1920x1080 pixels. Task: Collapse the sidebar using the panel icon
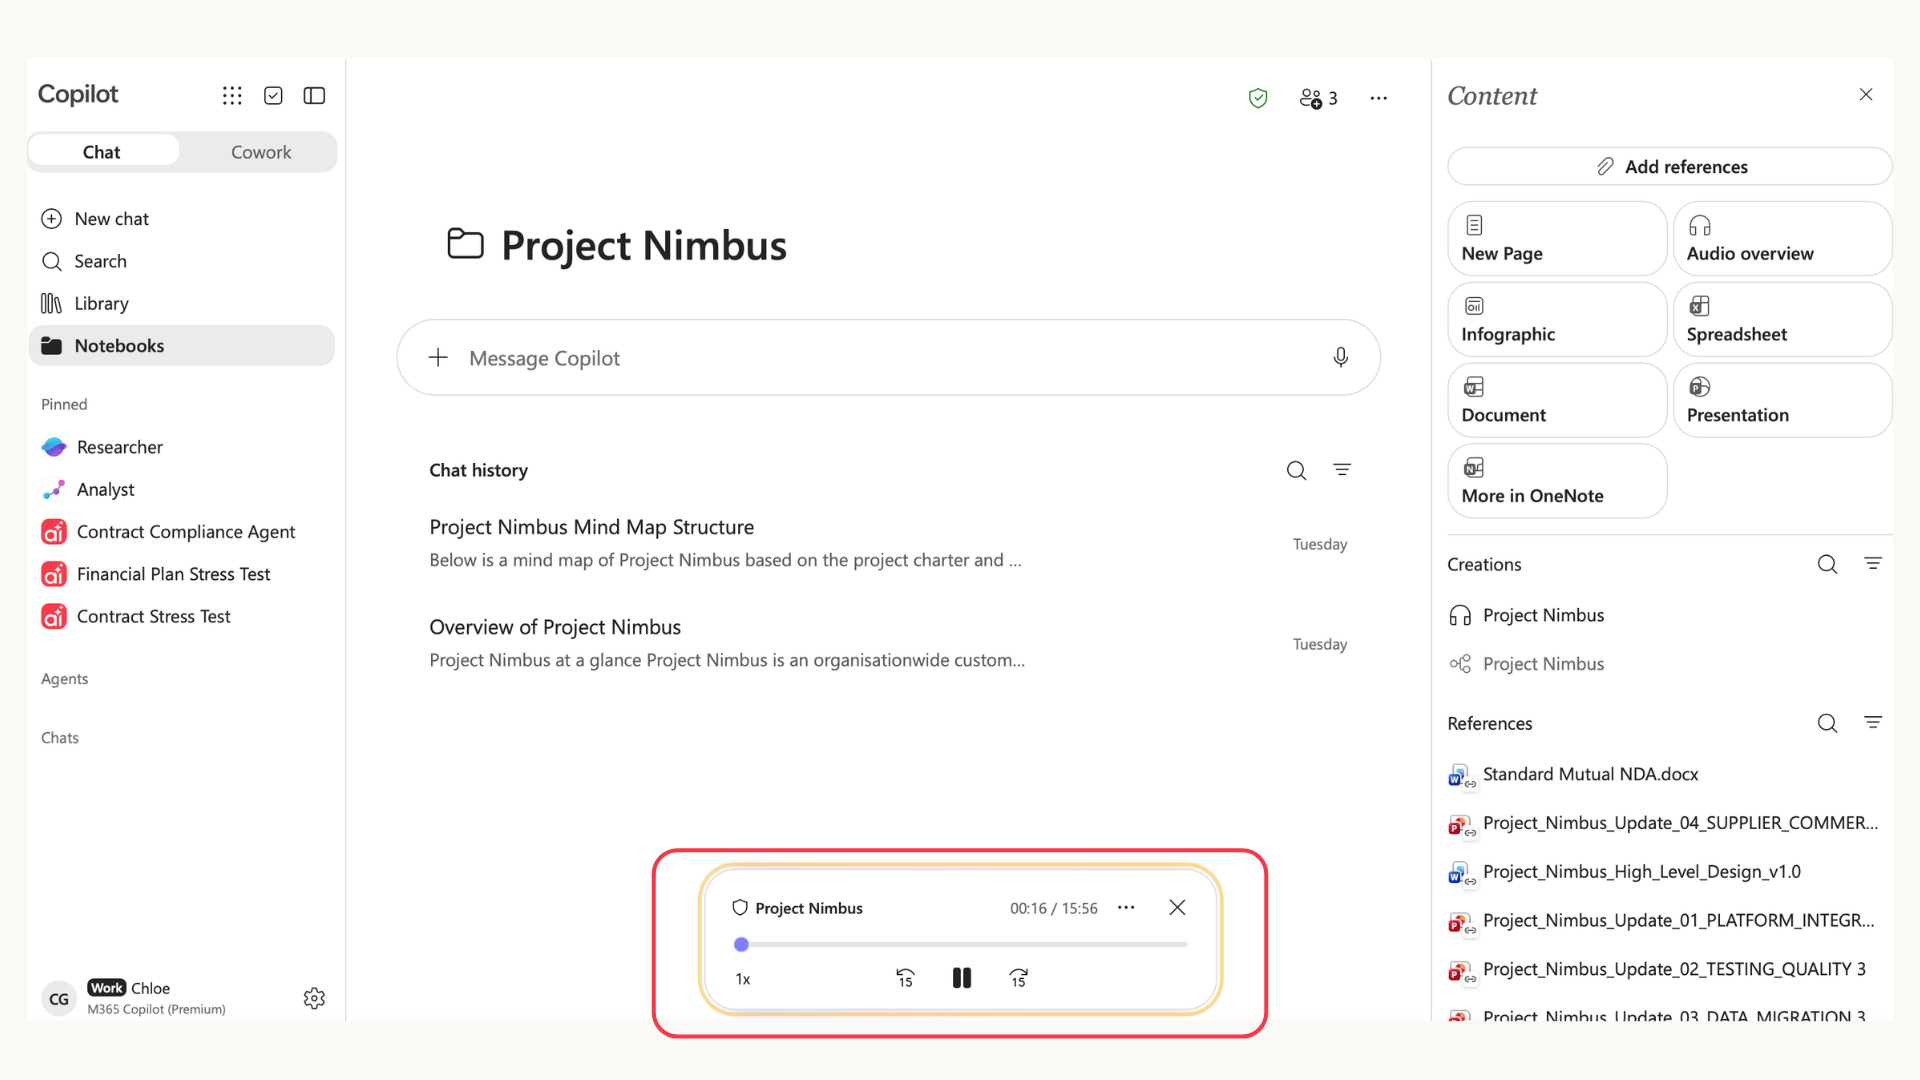(x=314, y=95)
